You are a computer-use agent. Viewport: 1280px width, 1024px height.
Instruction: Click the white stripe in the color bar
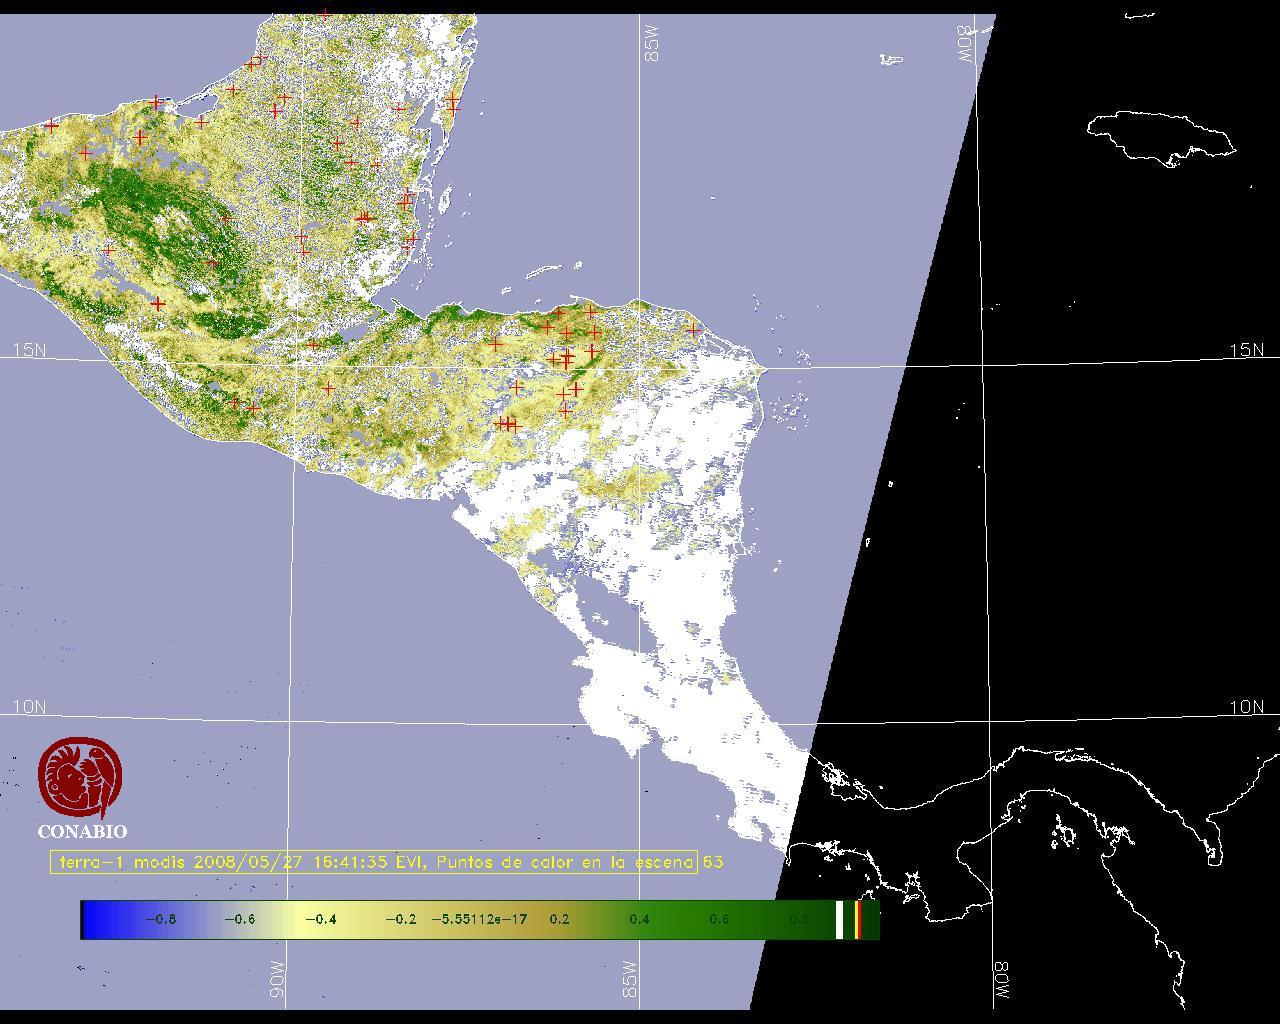coord(839,920)
